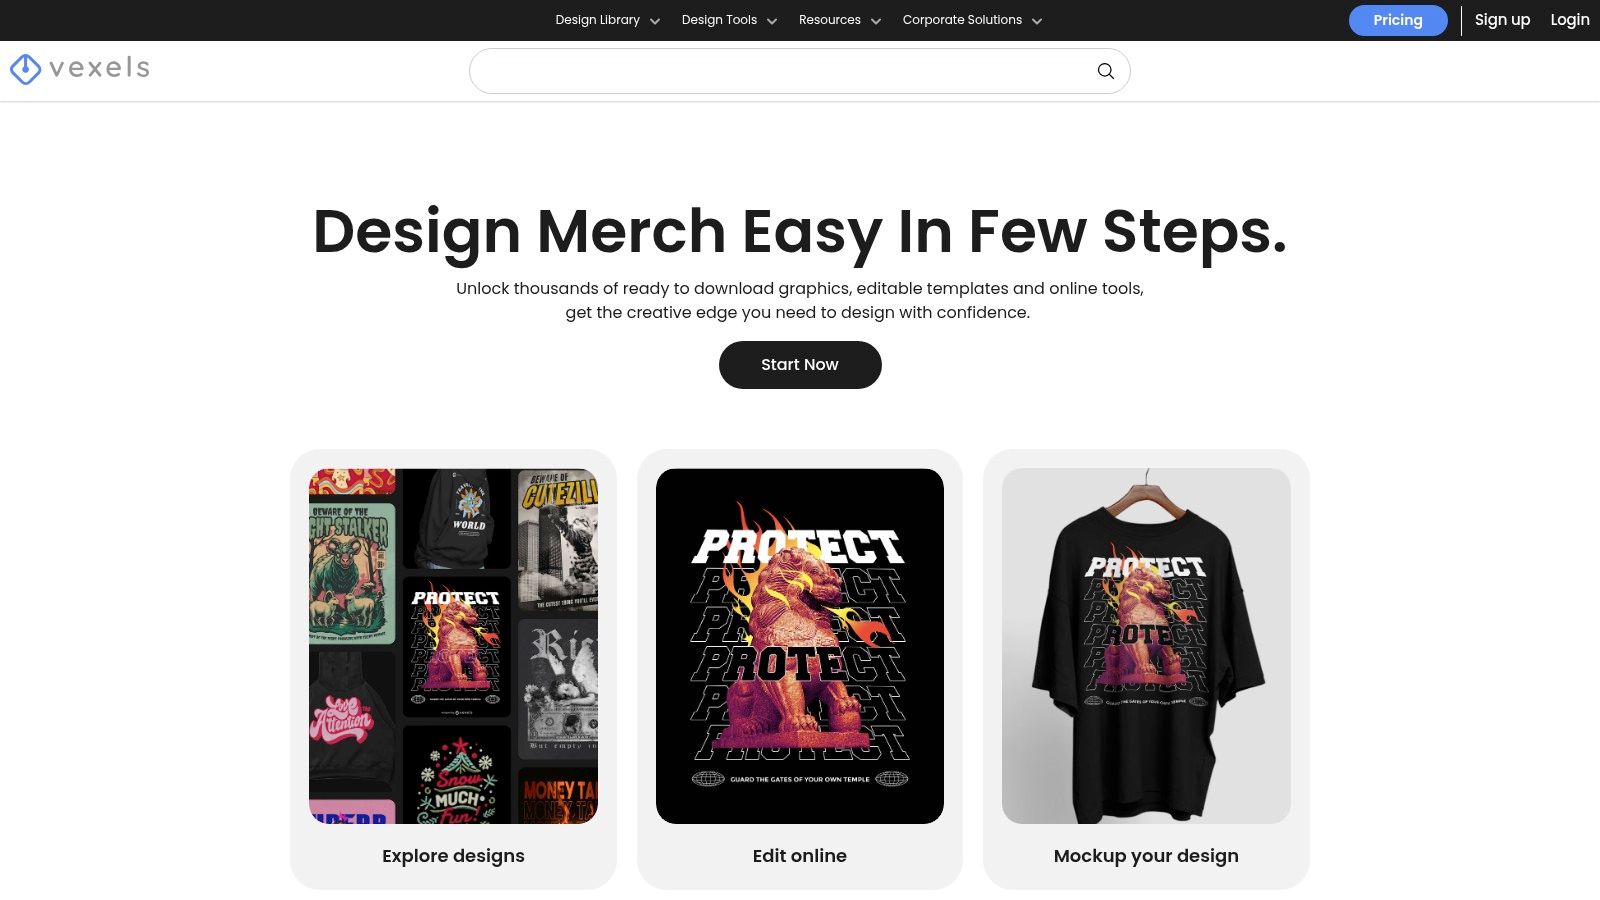
Task: Open the black t-shirt mockup thumbnail
Action: click(1146, 646)
